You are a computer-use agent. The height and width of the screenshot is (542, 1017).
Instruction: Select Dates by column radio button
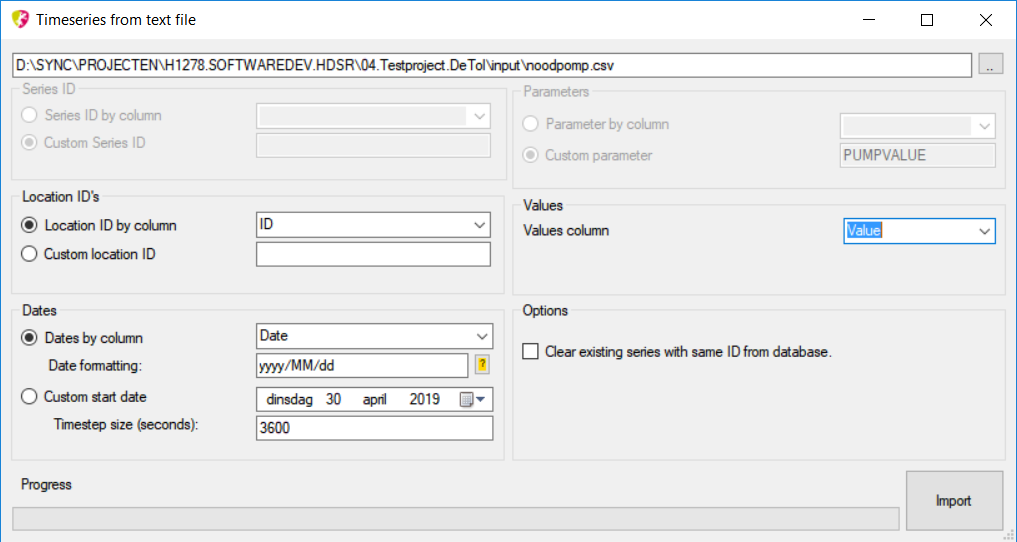point(29,338)
